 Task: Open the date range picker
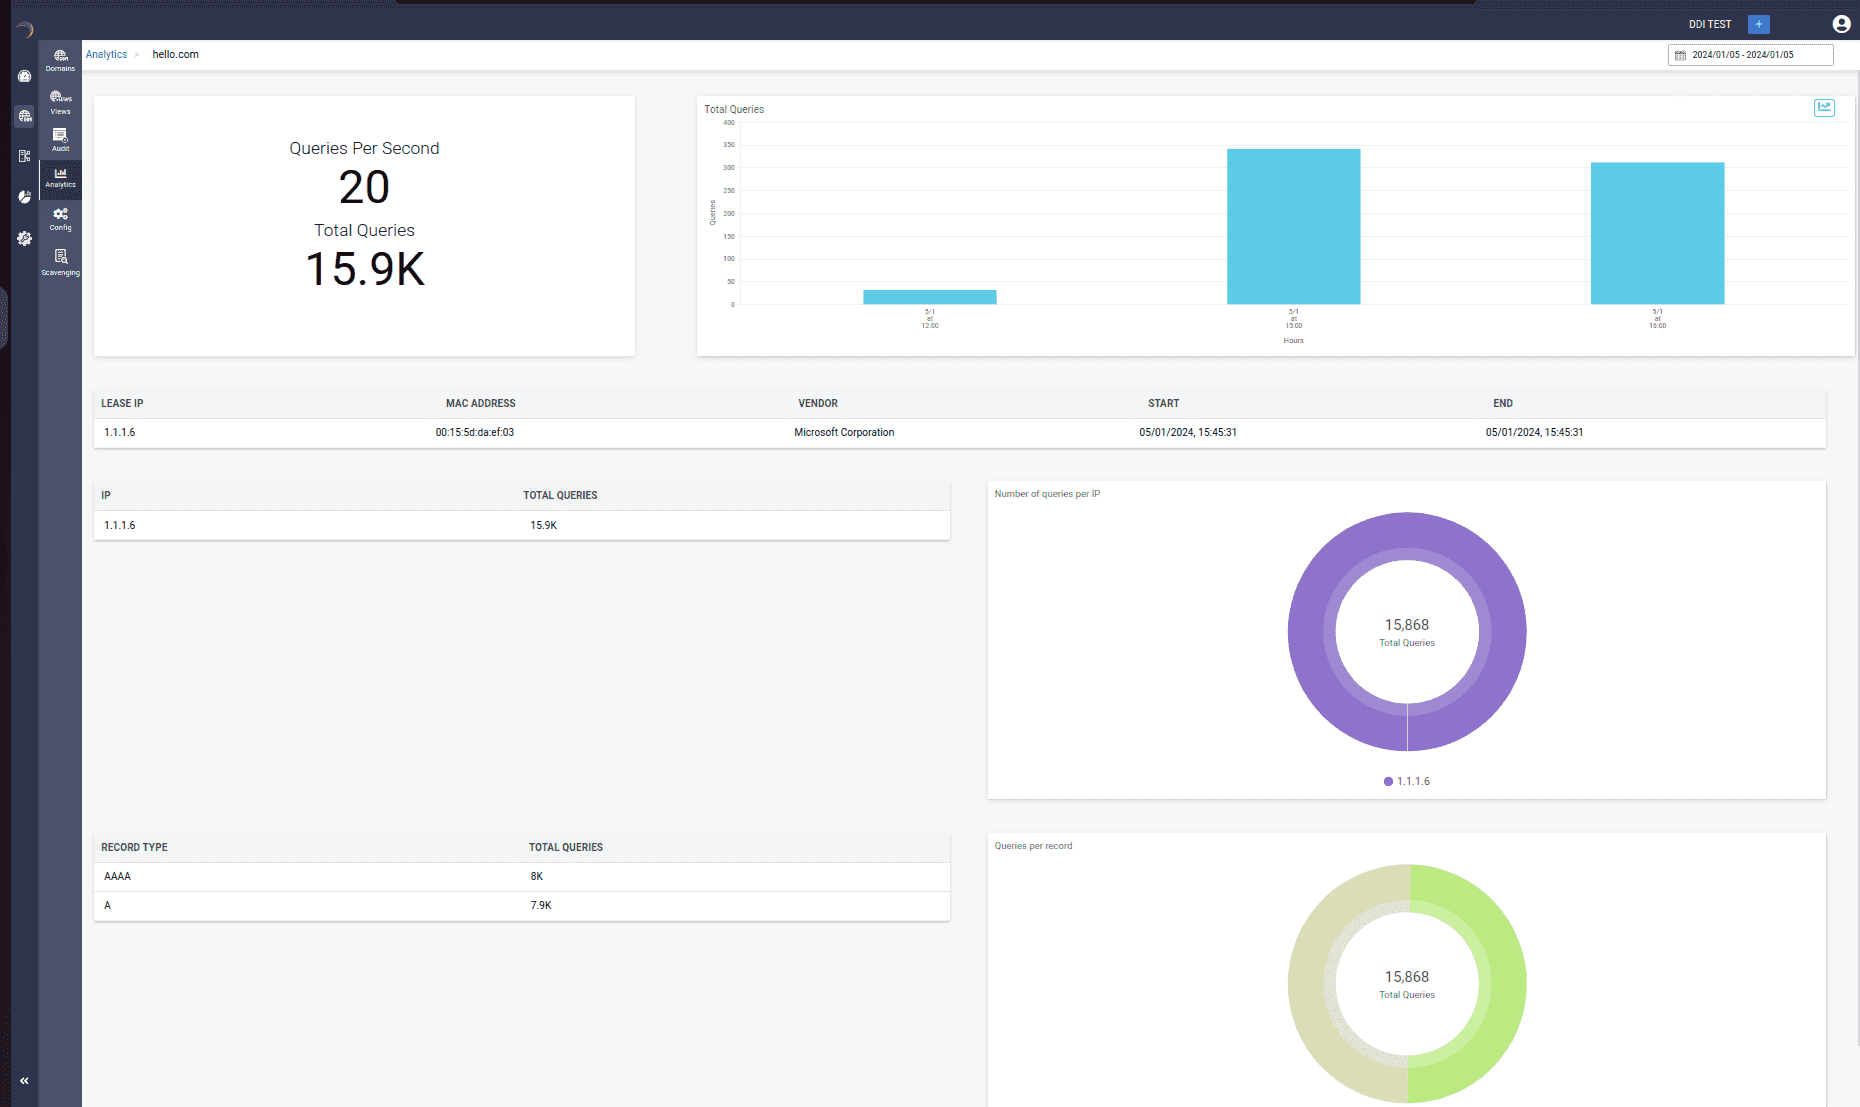1749,55
